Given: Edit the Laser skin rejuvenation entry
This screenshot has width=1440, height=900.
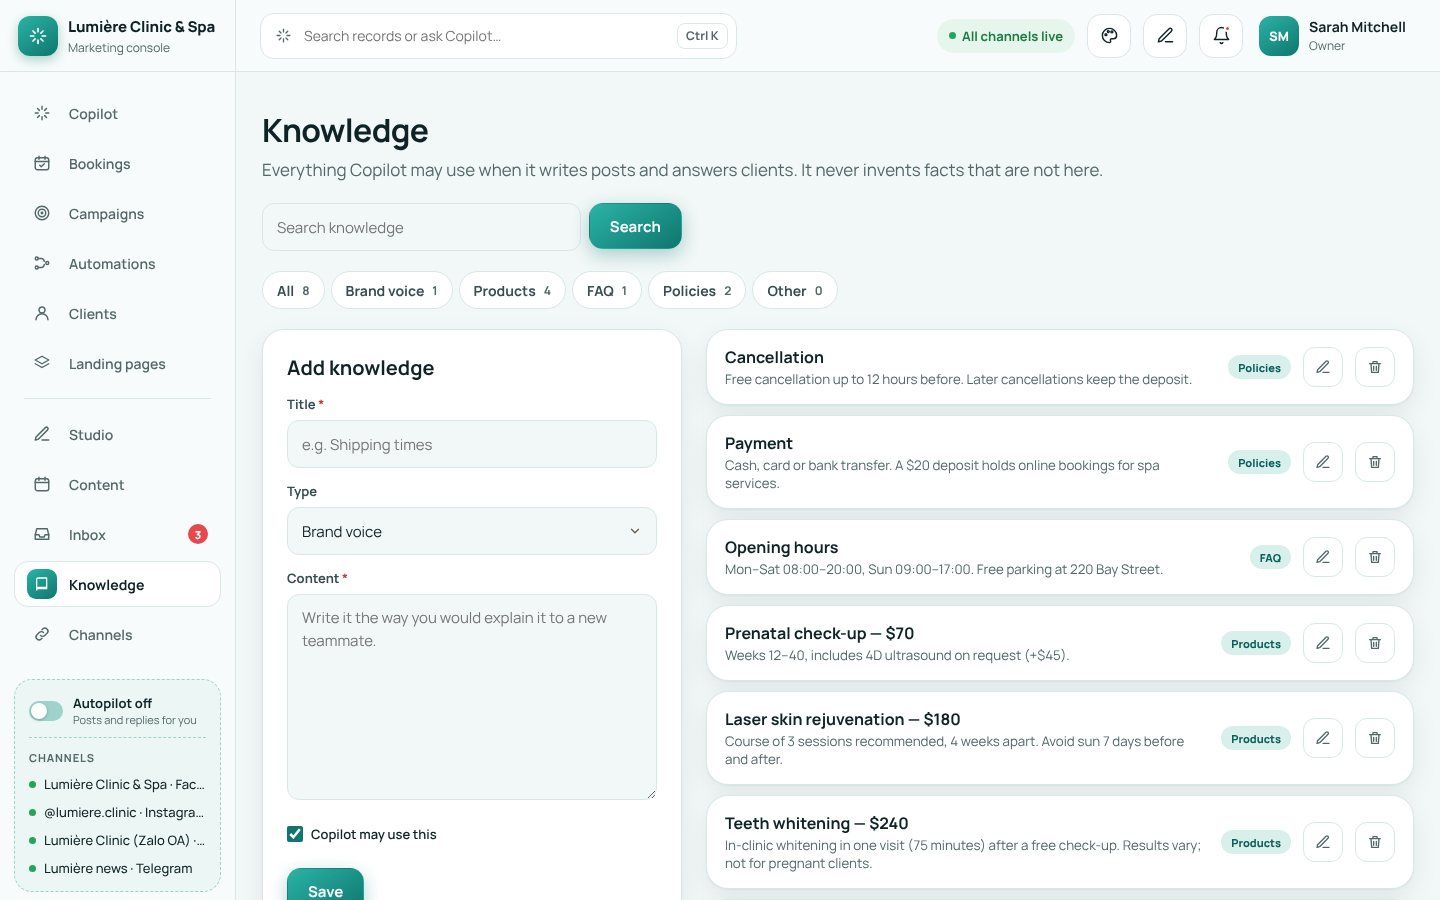Looking at the screenshot, I should (1323, 738).
